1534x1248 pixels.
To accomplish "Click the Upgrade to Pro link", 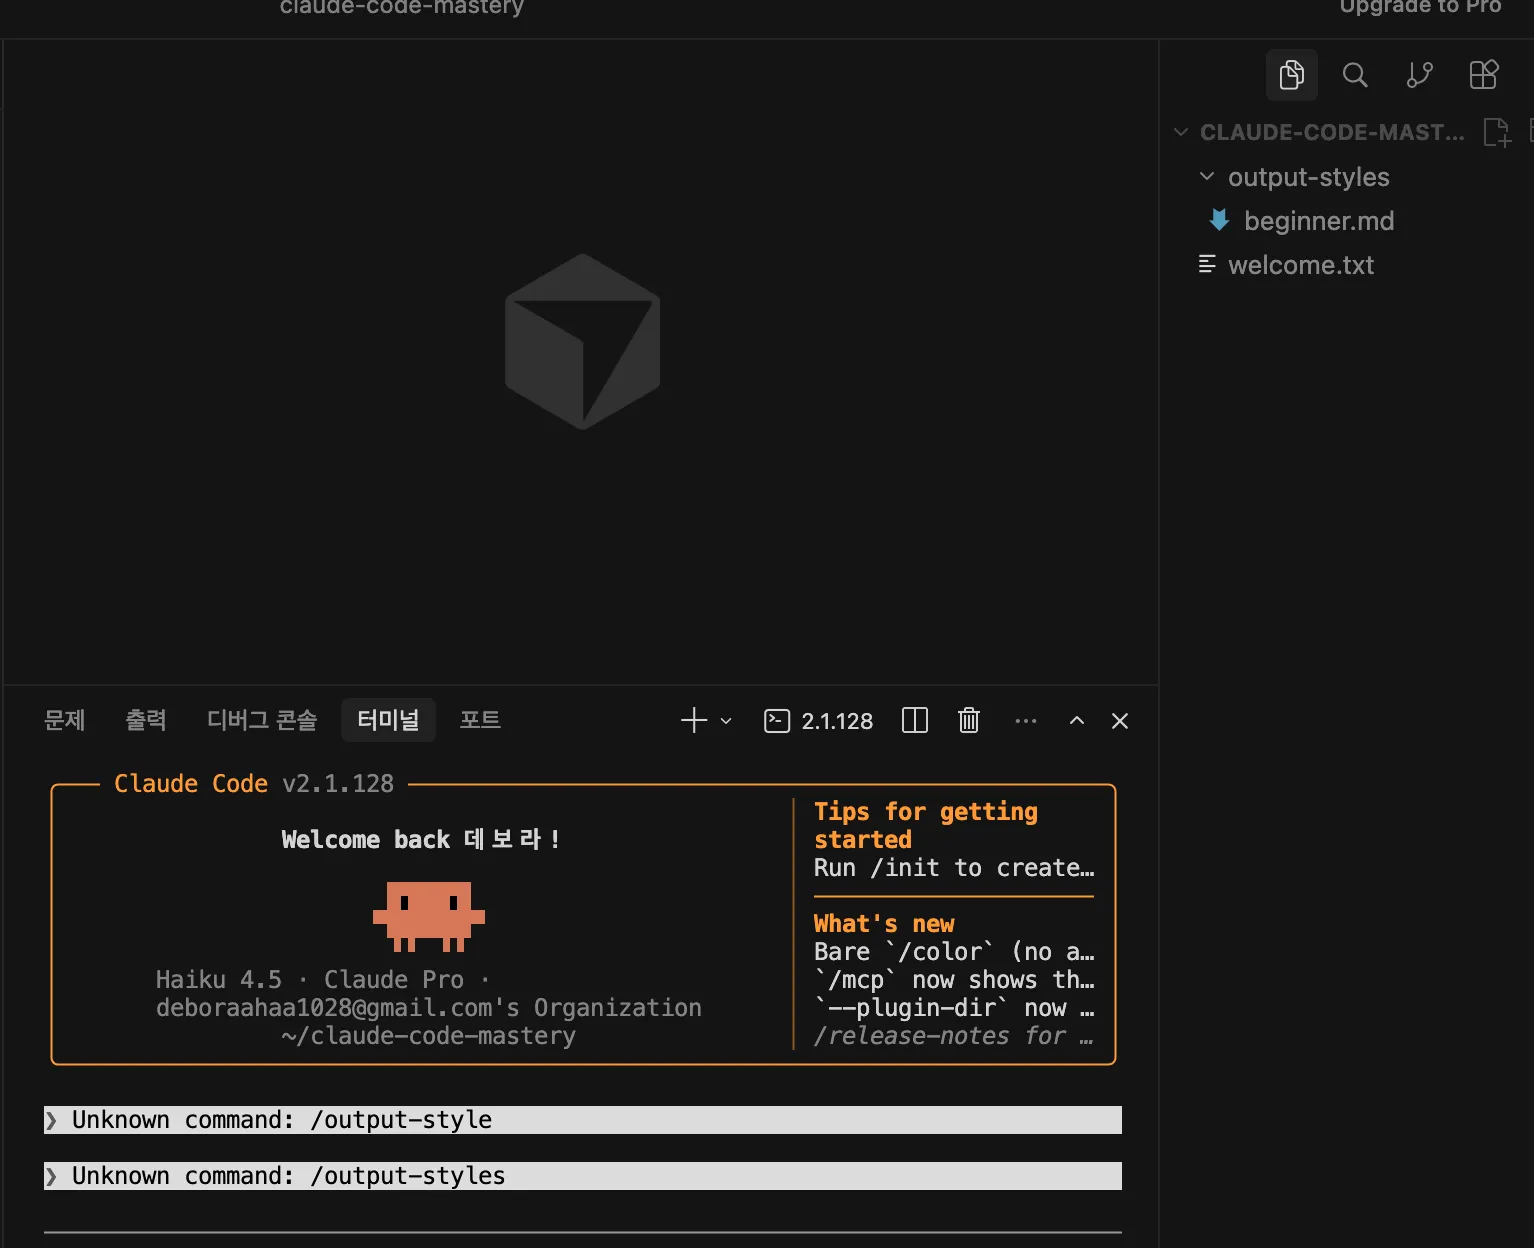I will pos(1420,6).
